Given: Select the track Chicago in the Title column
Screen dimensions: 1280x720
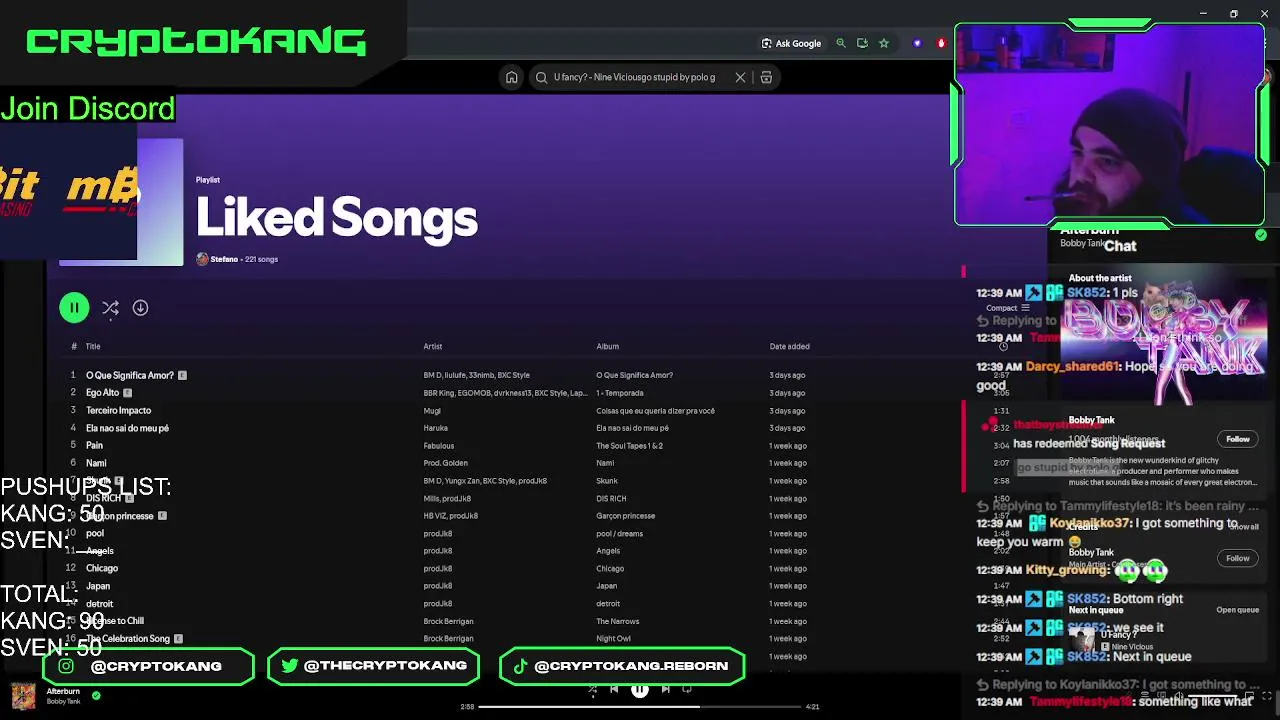Looking at the screenshot, I should pyautogui.click(x=102, y=568).
